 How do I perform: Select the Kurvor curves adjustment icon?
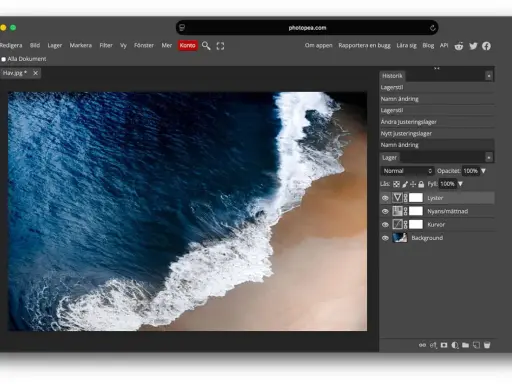click(397, 224)
